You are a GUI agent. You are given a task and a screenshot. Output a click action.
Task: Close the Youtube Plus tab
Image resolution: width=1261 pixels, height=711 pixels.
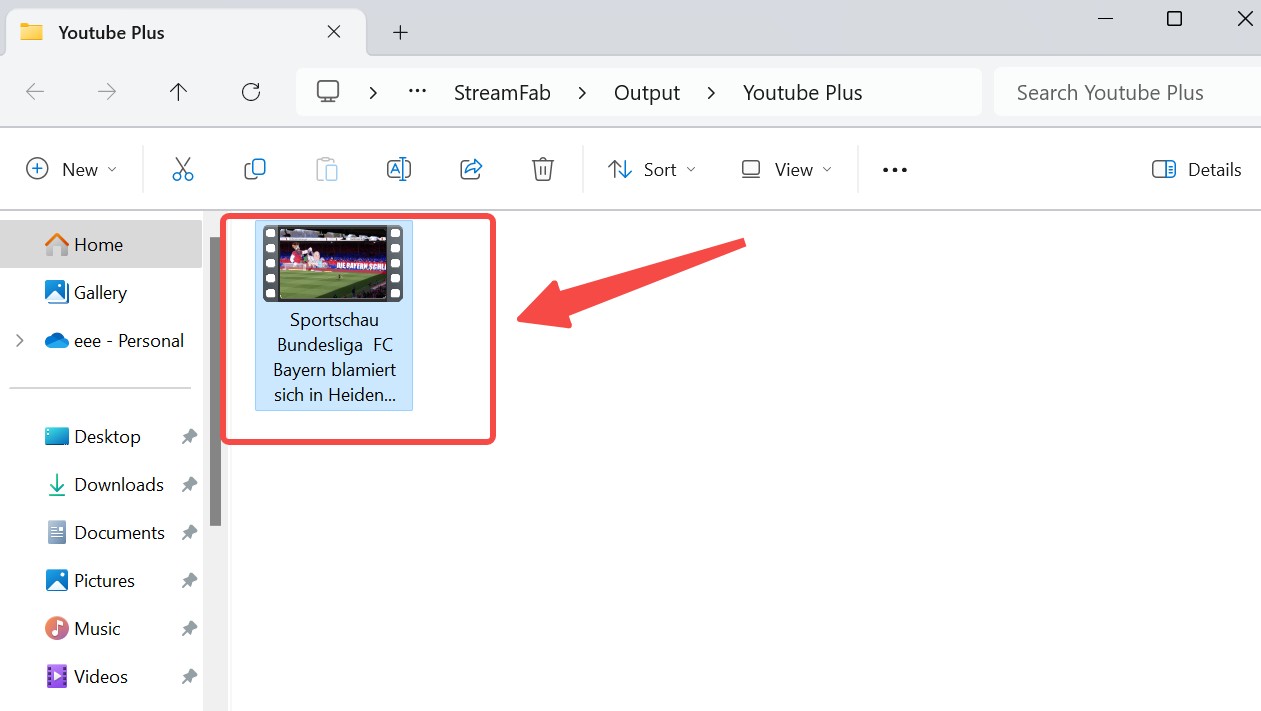pyautogui.click(x=334, y=32)
